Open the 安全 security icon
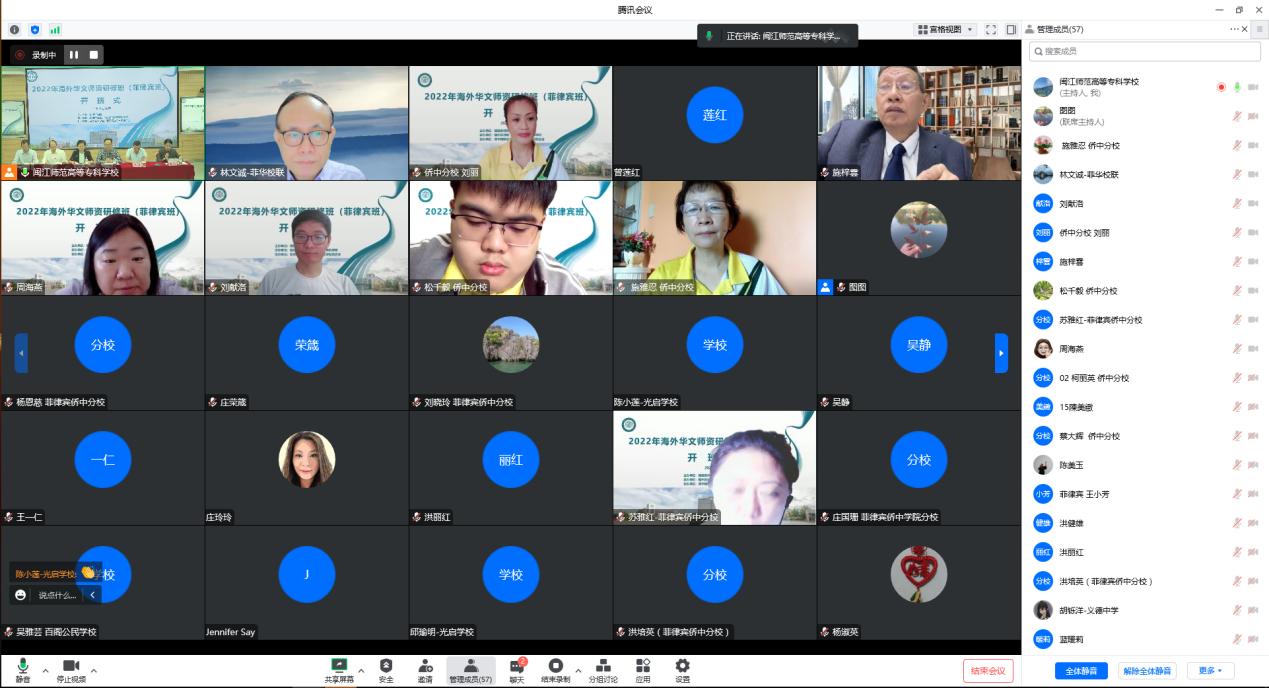The image size is (1269, 688). coord(386,669)
